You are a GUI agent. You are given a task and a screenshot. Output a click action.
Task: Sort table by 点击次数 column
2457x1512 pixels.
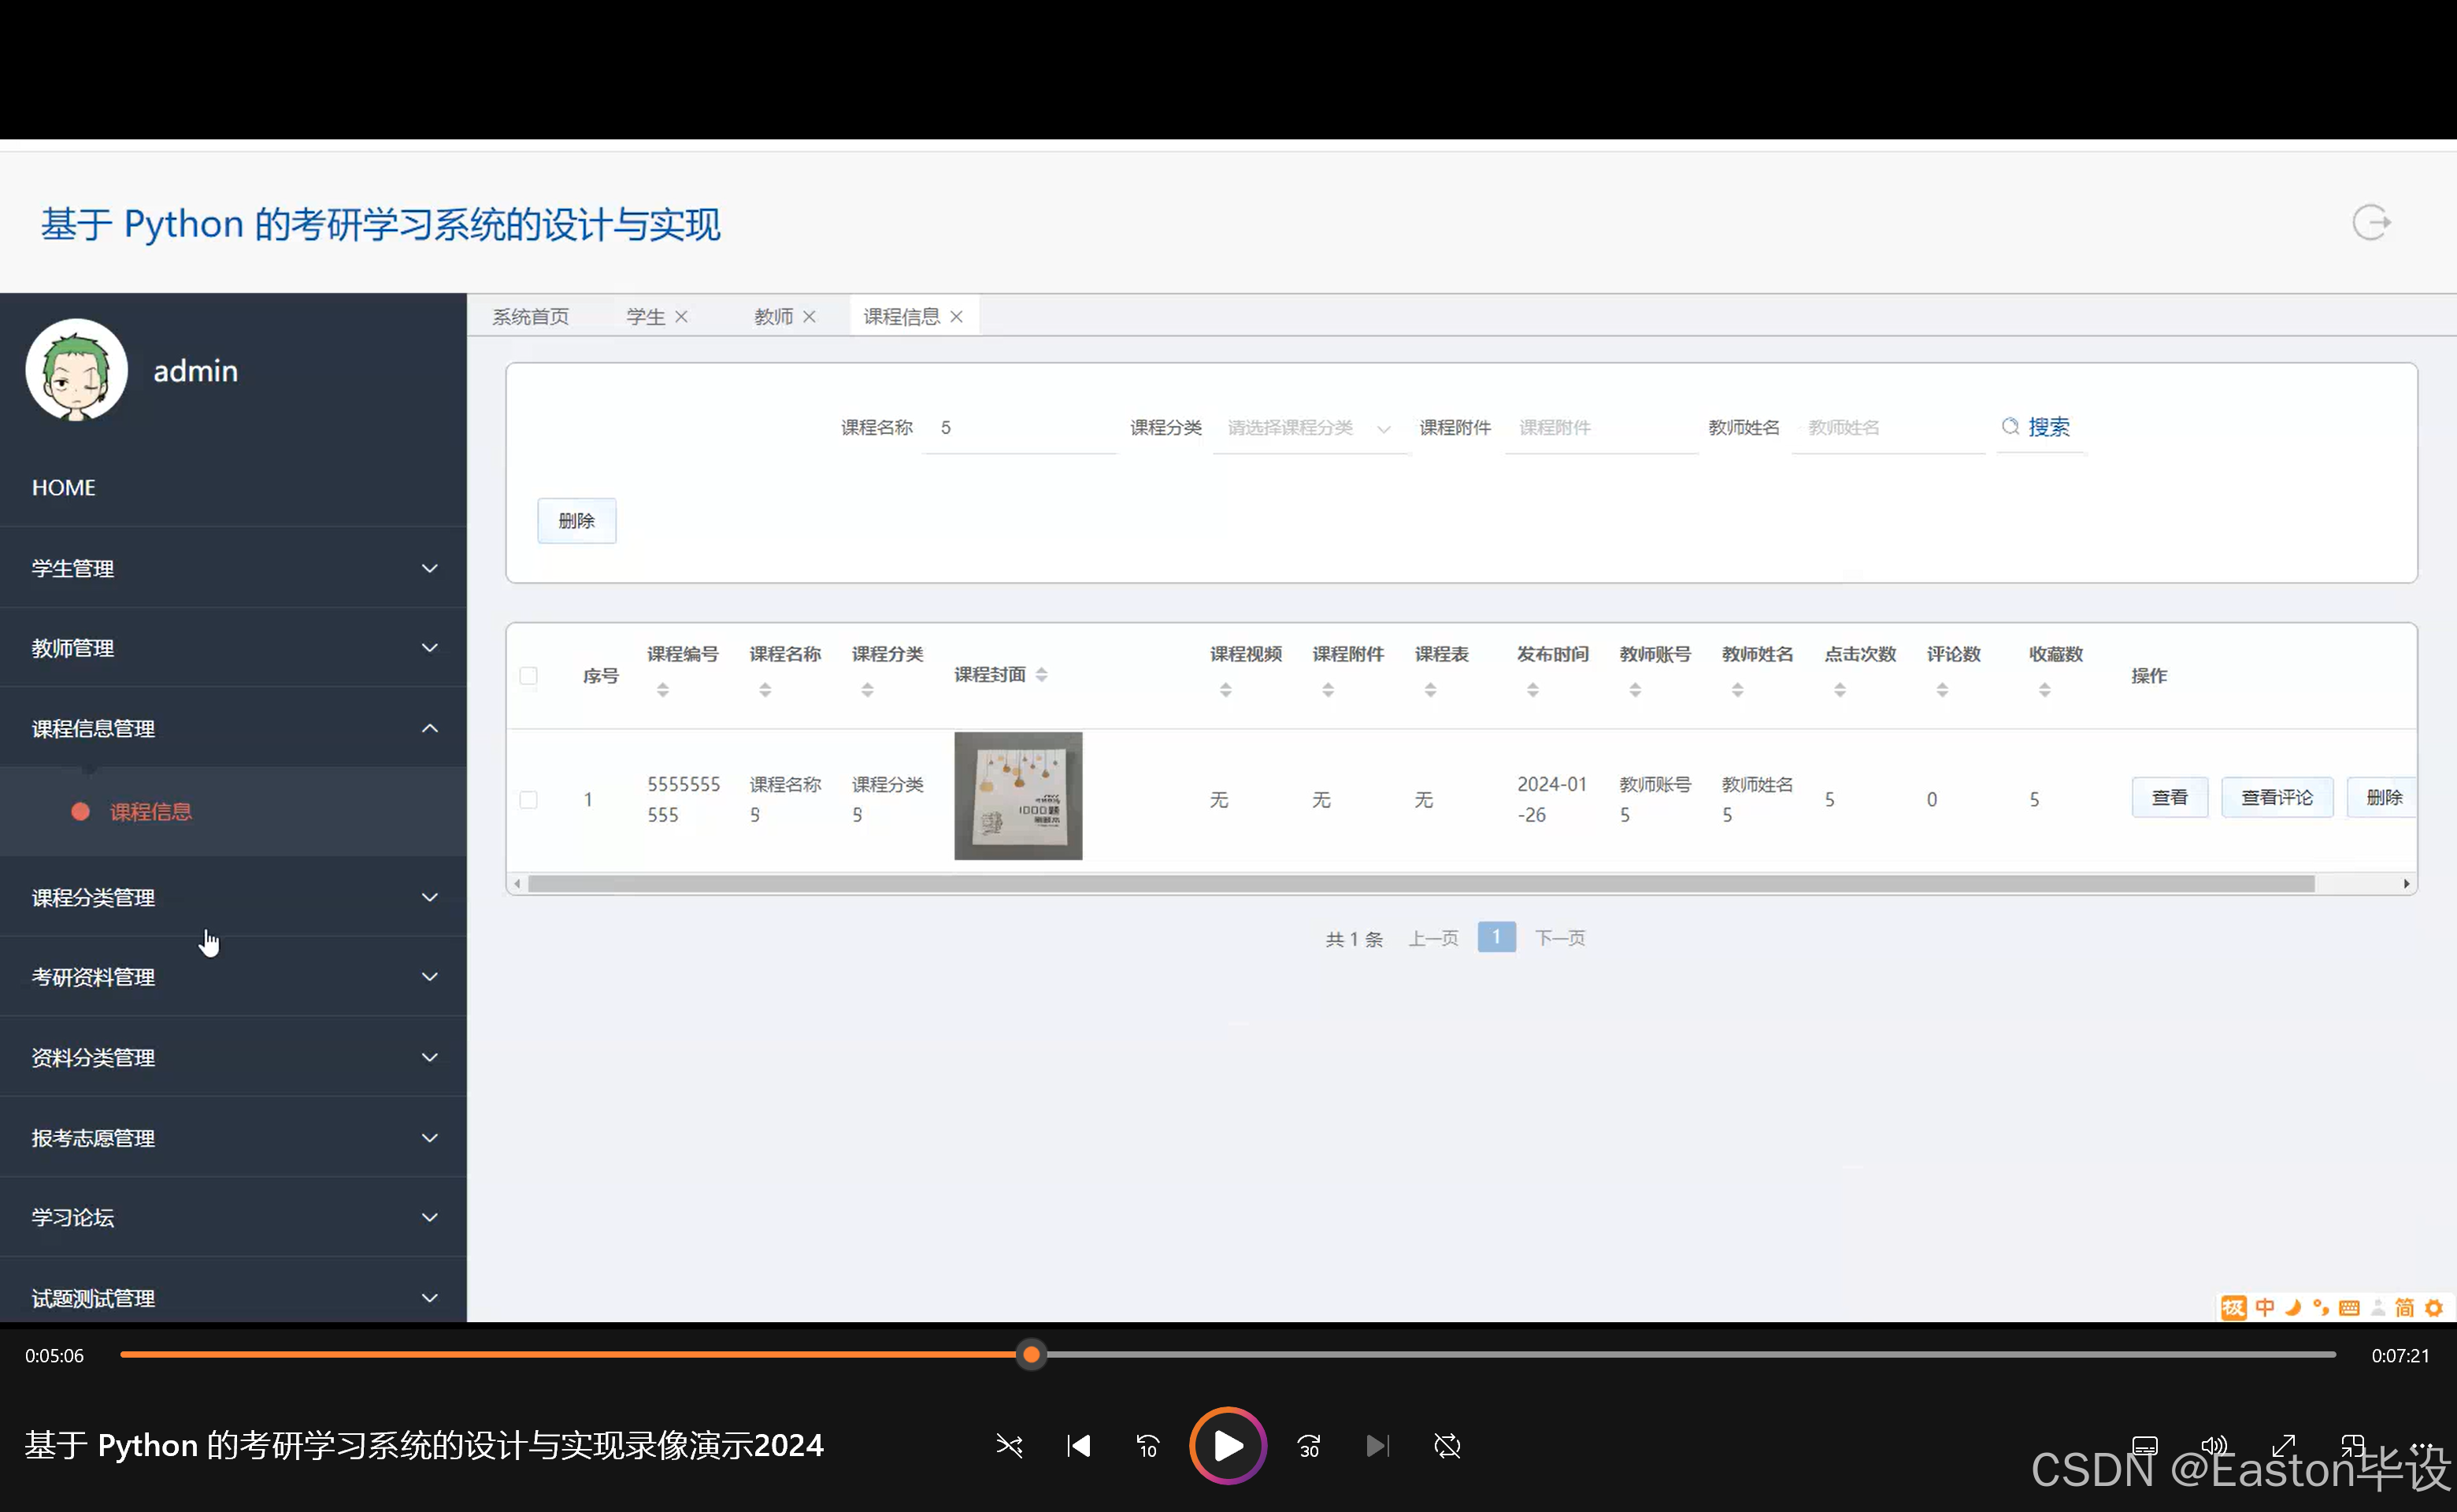(1840, 690)
